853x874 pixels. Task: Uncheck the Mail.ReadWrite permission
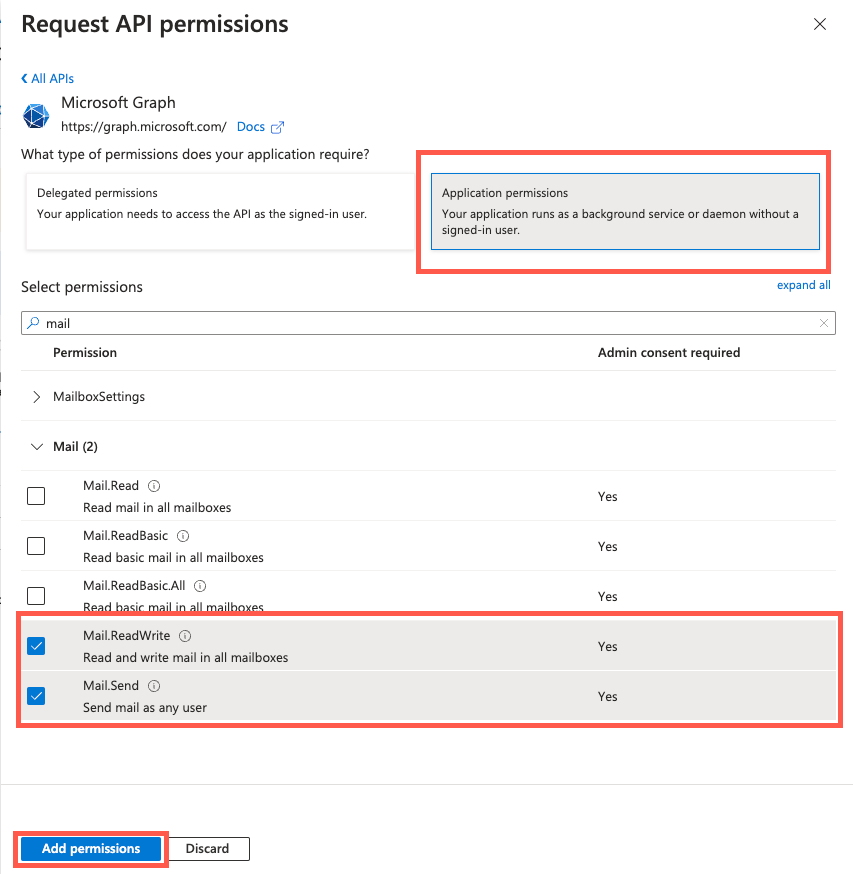click(36, 646)
